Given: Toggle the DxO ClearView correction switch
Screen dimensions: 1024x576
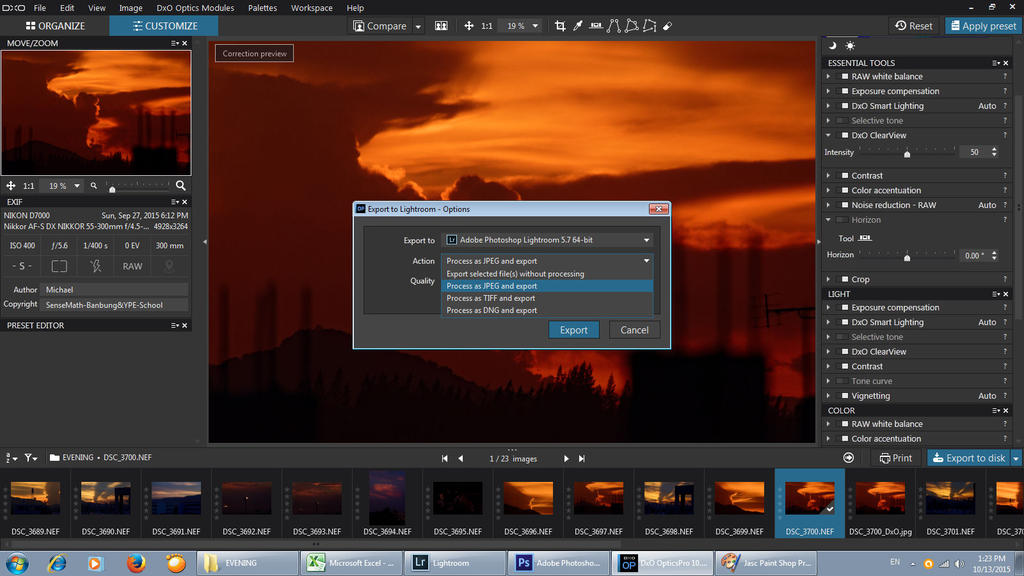Looking at the screenshot, I should 844,135.
